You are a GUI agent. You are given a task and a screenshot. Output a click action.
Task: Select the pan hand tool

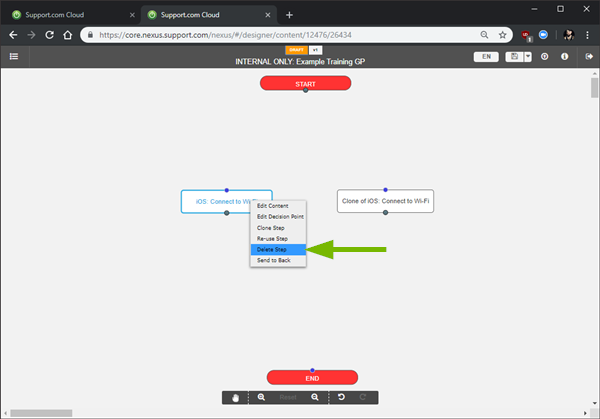coord(235,398)
